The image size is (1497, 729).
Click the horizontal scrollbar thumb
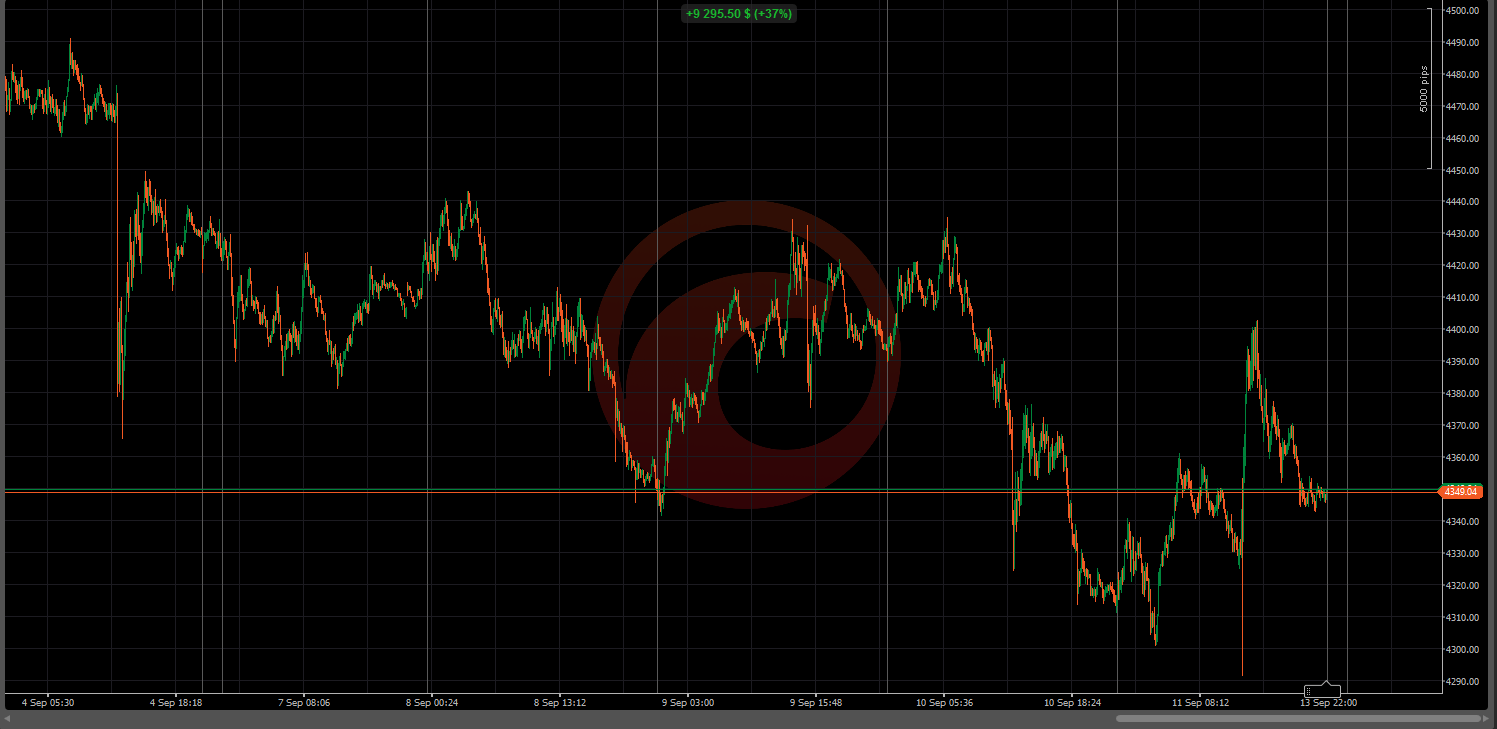pos(1298,718)
